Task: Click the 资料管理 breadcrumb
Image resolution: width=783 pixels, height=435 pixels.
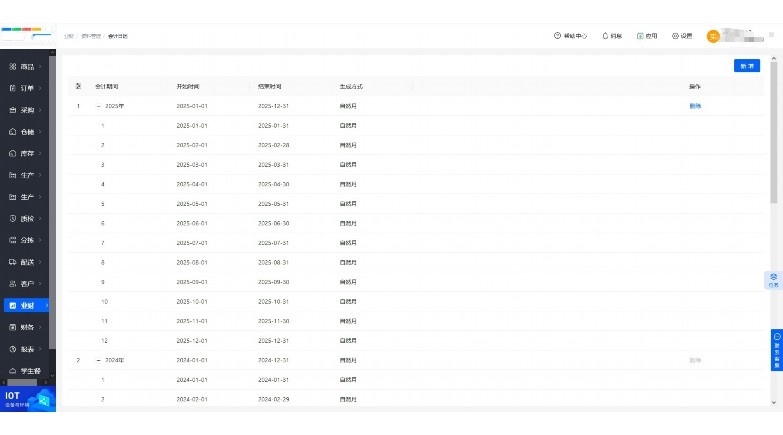Action: tap(91, 36)
